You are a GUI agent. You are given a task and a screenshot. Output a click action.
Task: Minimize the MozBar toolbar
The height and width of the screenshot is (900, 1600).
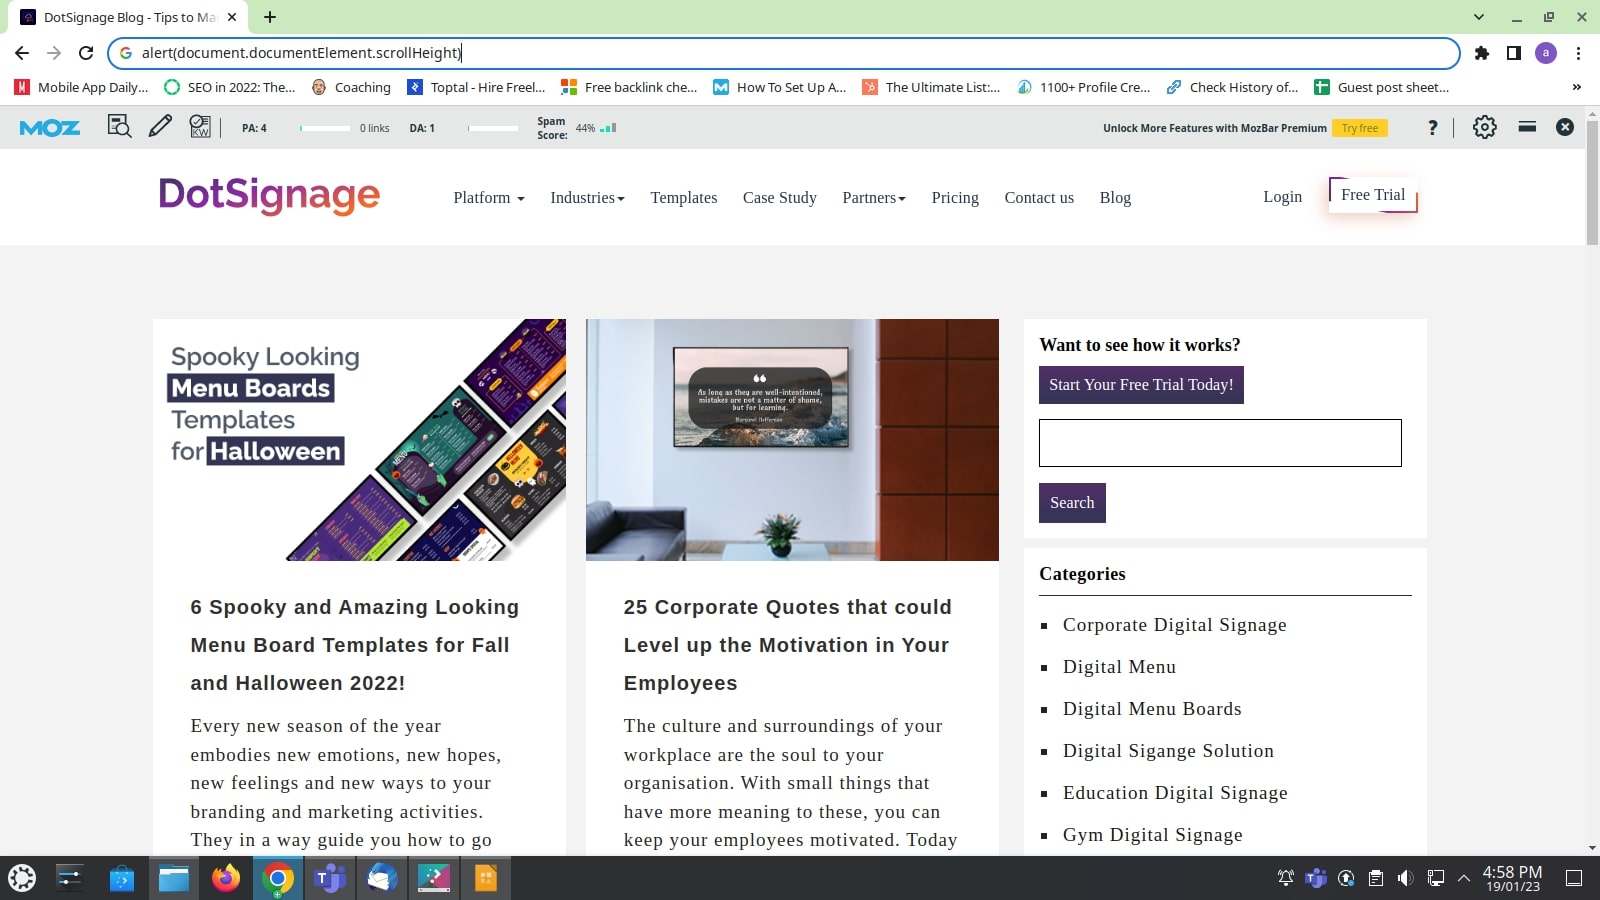(1526, 127)
